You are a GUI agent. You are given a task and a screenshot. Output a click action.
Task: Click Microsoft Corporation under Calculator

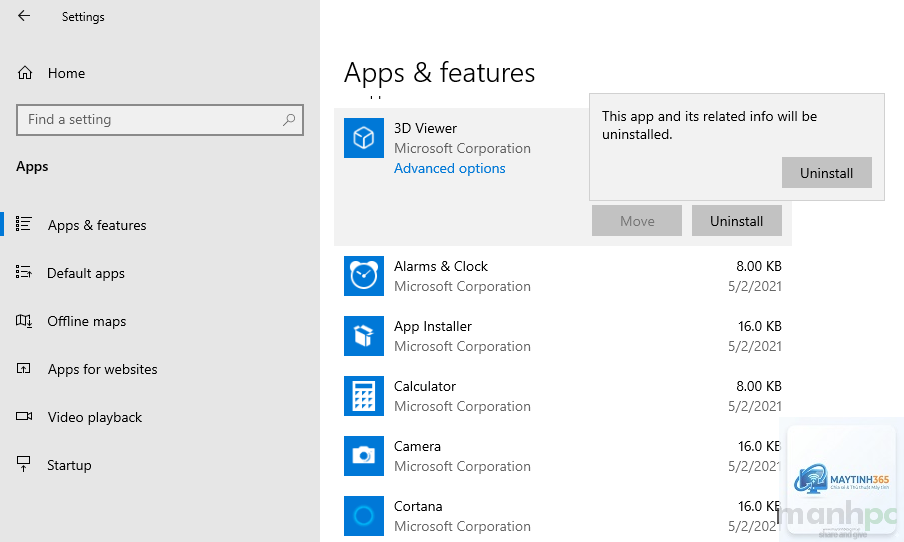pyautogui.click(x=462, y=406)
